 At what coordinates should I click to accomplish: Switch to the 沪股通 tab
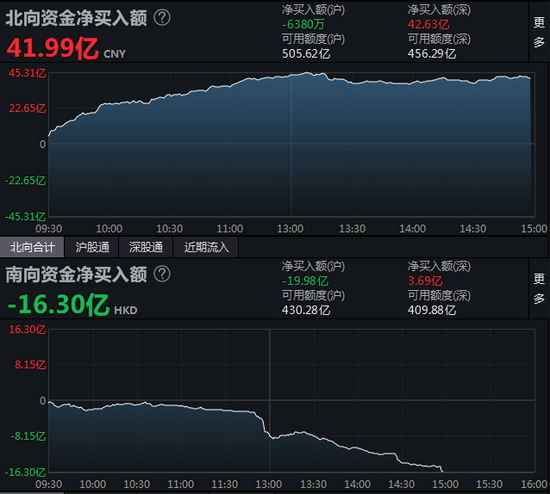(x=92, y=247)
